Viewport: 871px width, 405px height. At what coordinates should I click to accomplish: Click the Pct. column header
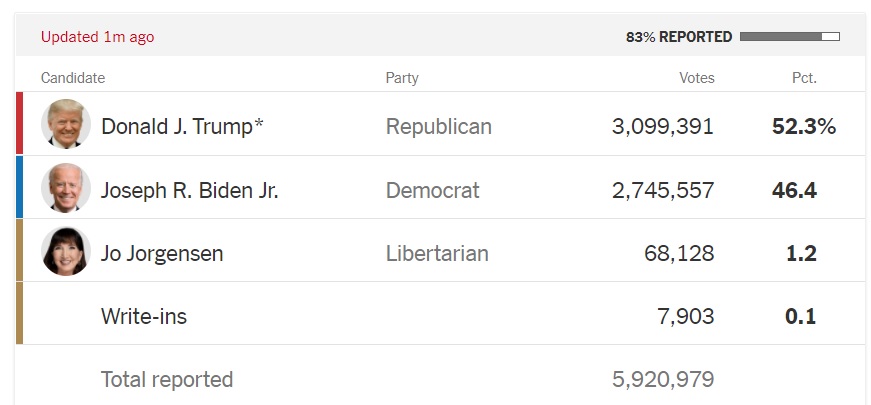[803, 78]
